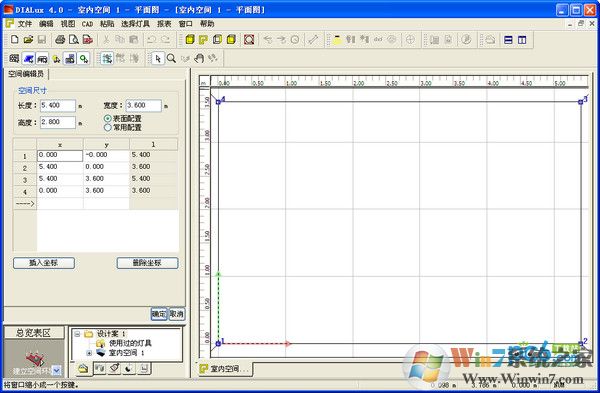Open the last output tab icon below tree
The height and width of the screenshot is (393, 600).
pos(144,368)
